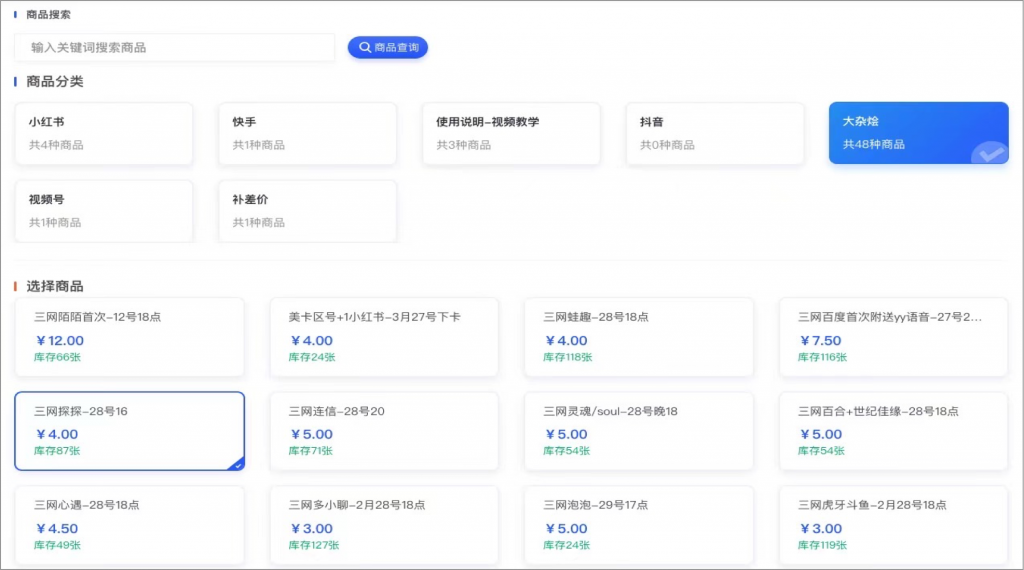Screen dimensions: 1024x570
Task: Select 三网百合+世纪佳缘-28号18点 product
Action: pyautogui.click(x=893, y=431)
